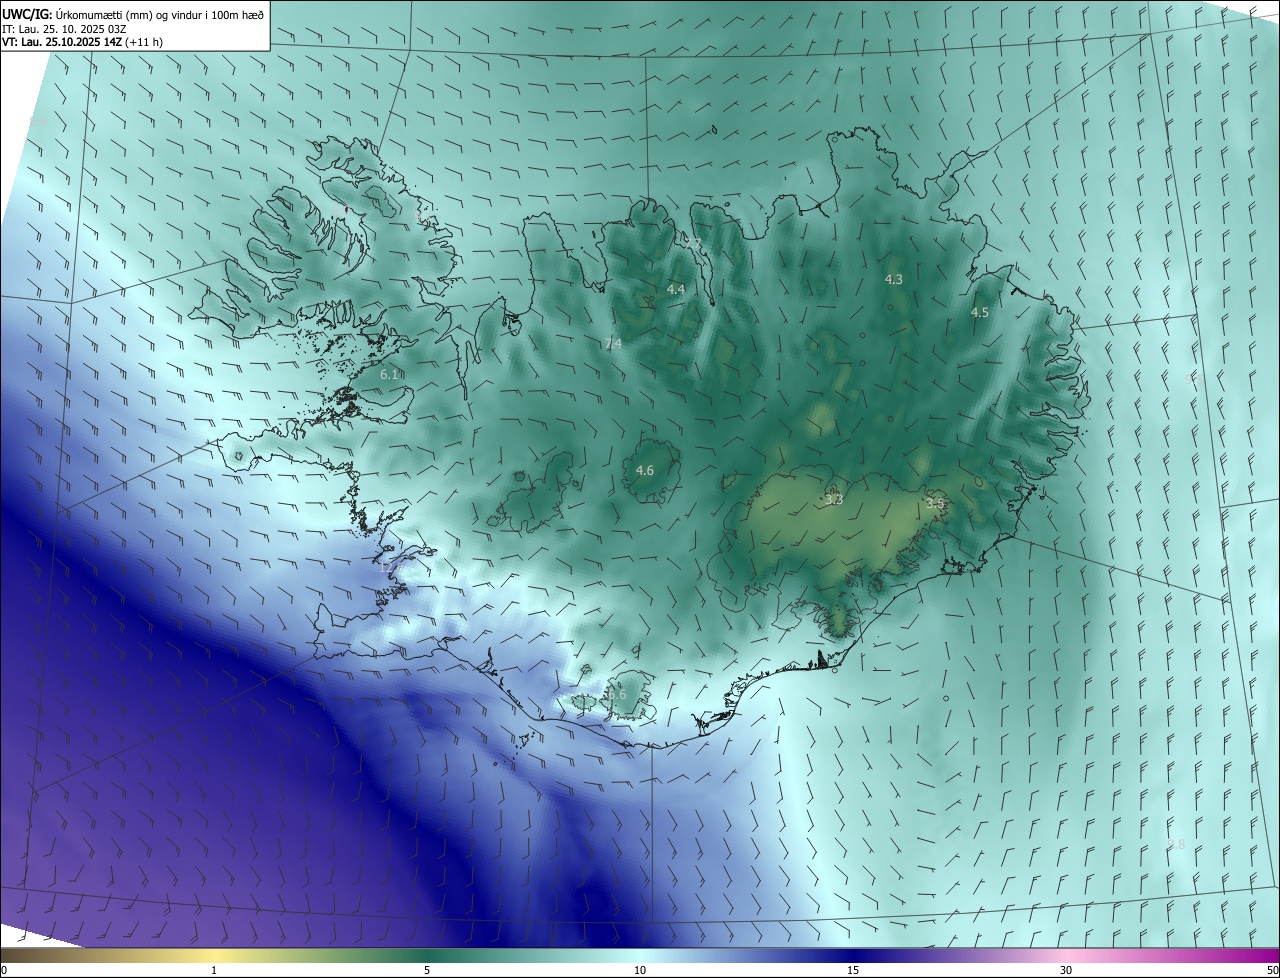Select the 4.6 value inside the glacier outline
The height and width of the screenshot is (978, 1280).
645,470
